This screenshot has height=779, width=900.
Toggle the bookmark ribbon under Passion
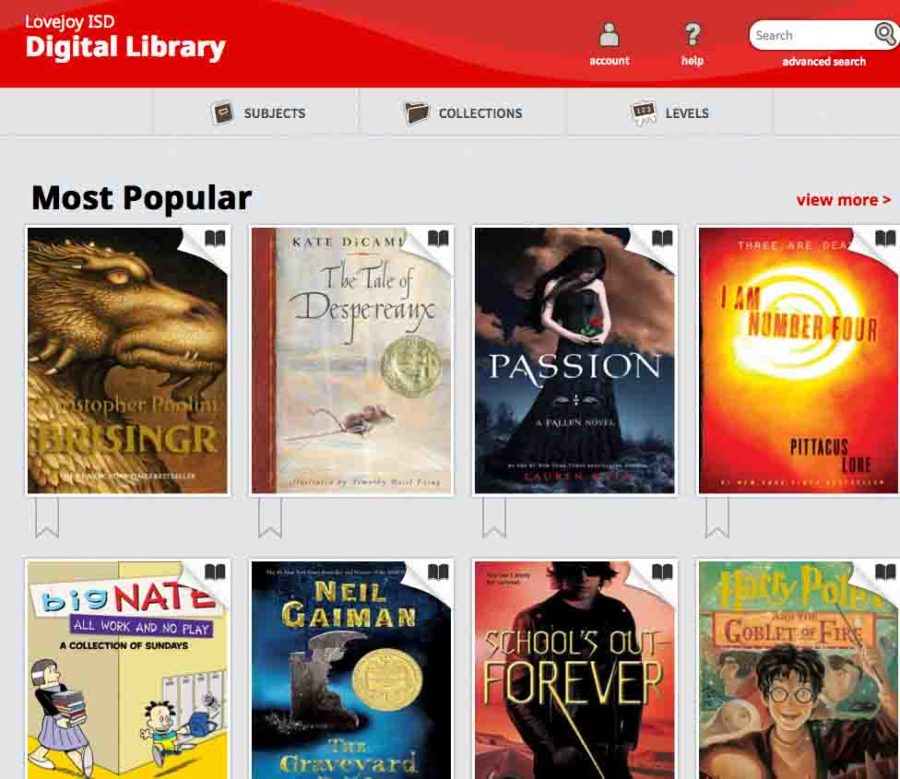click(494, 517)
